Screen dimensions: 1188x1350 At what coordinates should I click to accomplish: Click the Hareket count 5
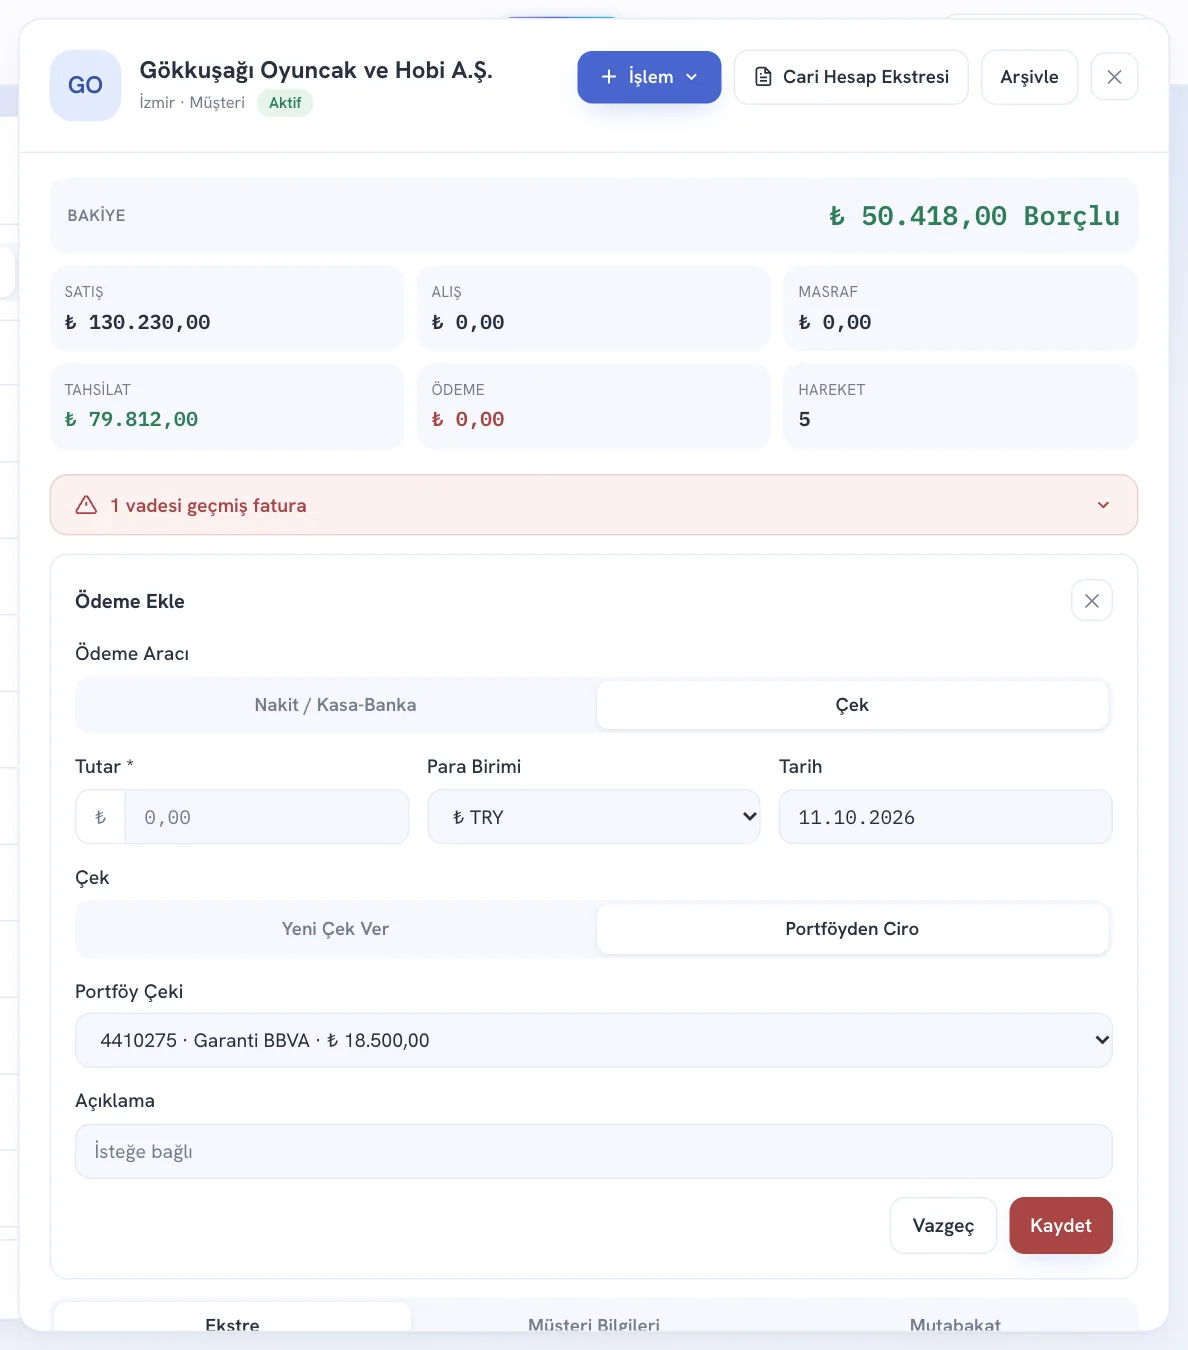coord(804,419)
